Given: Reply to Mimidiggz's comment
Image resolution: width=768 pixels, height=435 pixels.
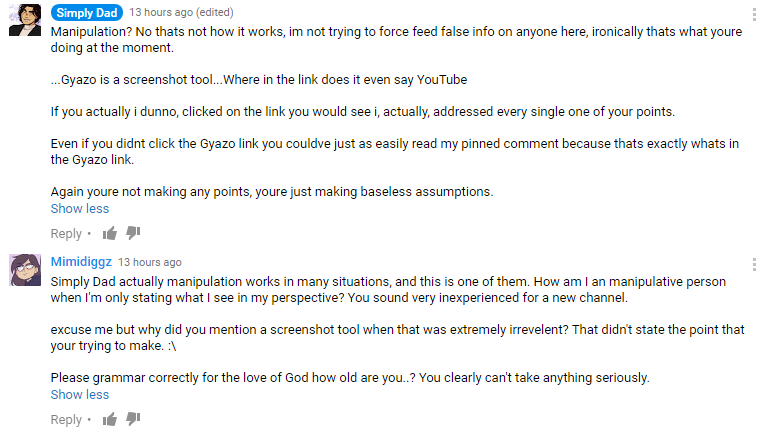Looking at the screenshot, I should [x=66, y=420].
